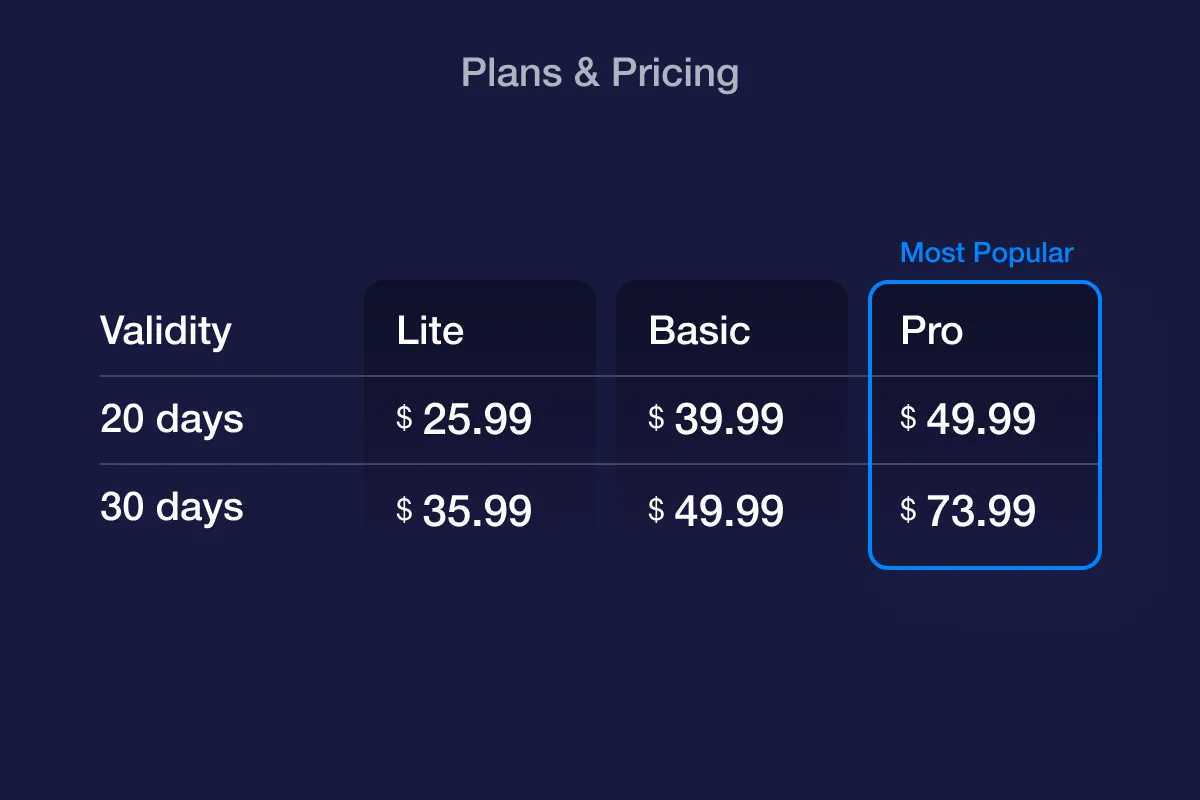
Task: Select the Lite plan header
Action: 430,331
